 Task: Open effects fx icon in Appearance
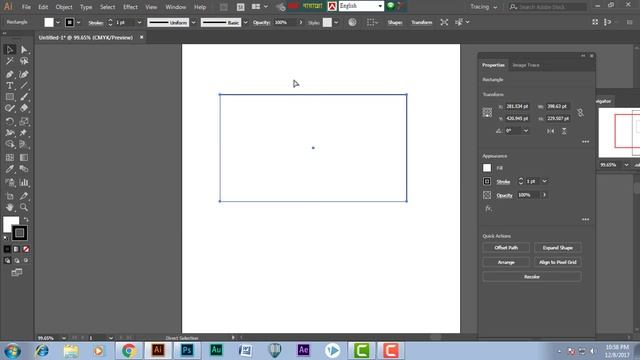(x=488, y=209)
